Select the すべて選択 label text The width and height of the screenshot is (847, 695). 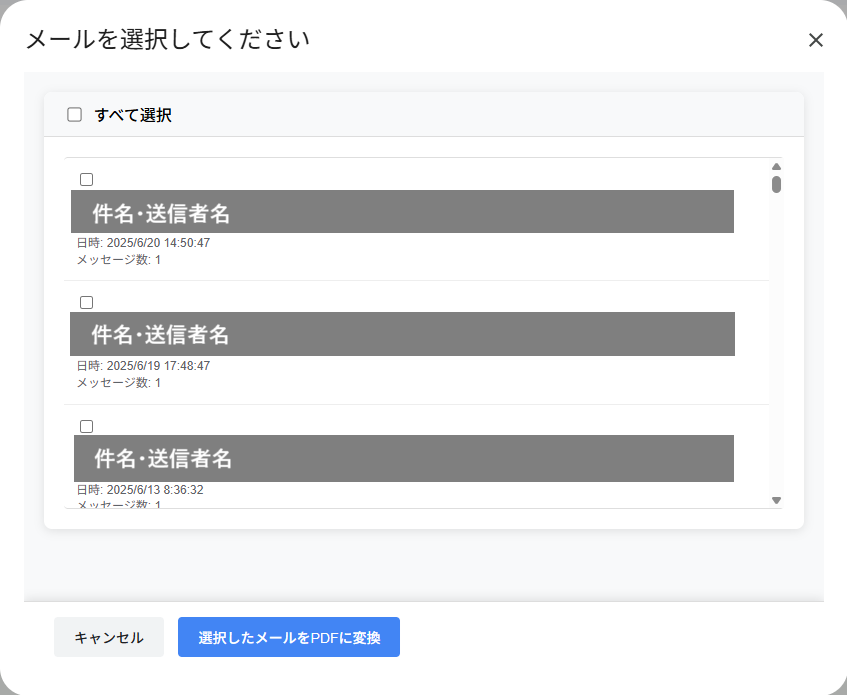133,115
